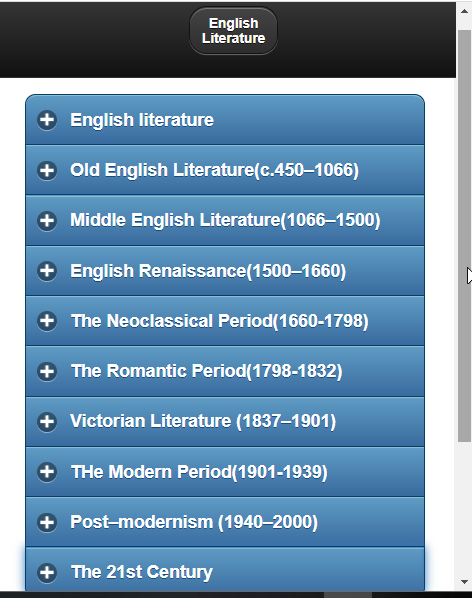Viewport: 472px width, 598px height.
Task: Click the vertical scrollbar thumb
Action: [x=464, y=236]
